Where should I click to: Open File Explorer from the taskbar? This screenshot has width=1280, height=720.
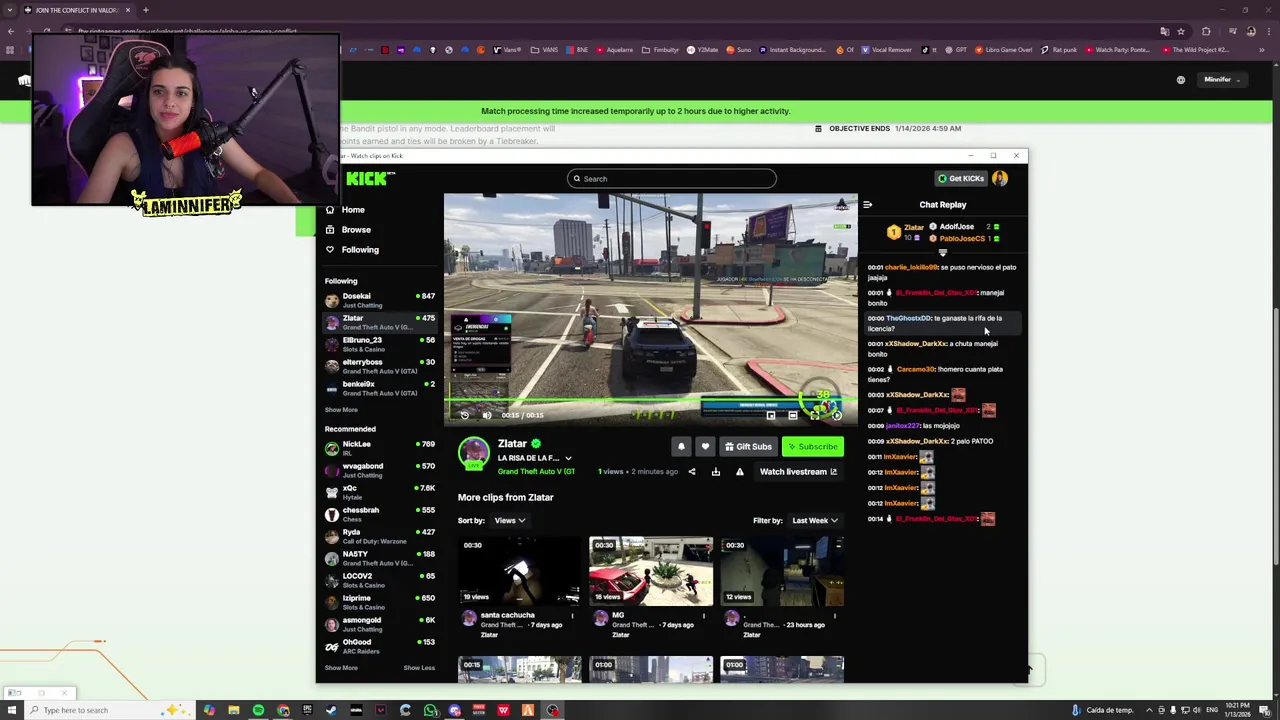pos(234,710)
